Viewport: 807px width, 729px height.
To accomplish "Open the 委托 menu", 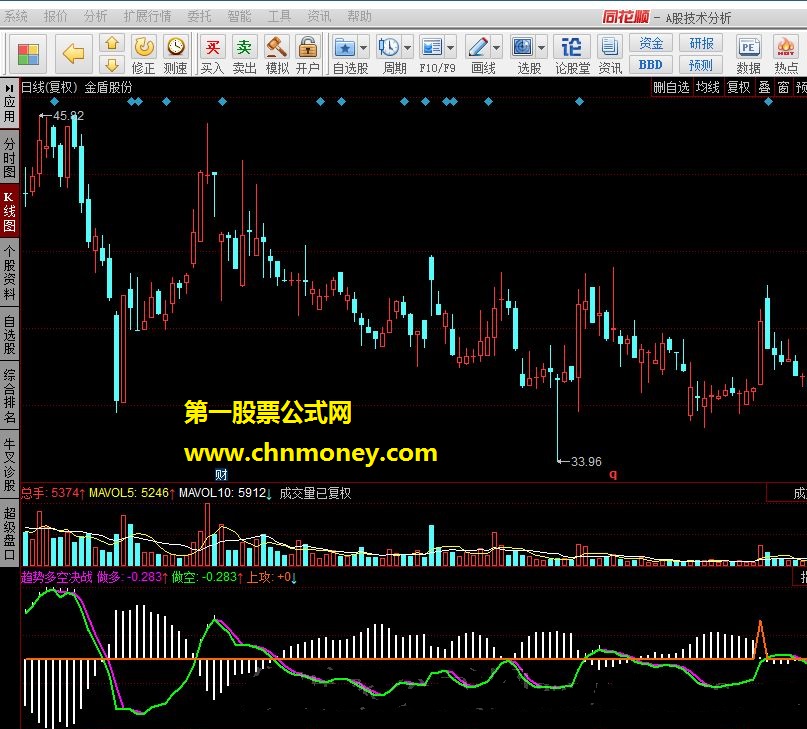I will click(199, 16).
